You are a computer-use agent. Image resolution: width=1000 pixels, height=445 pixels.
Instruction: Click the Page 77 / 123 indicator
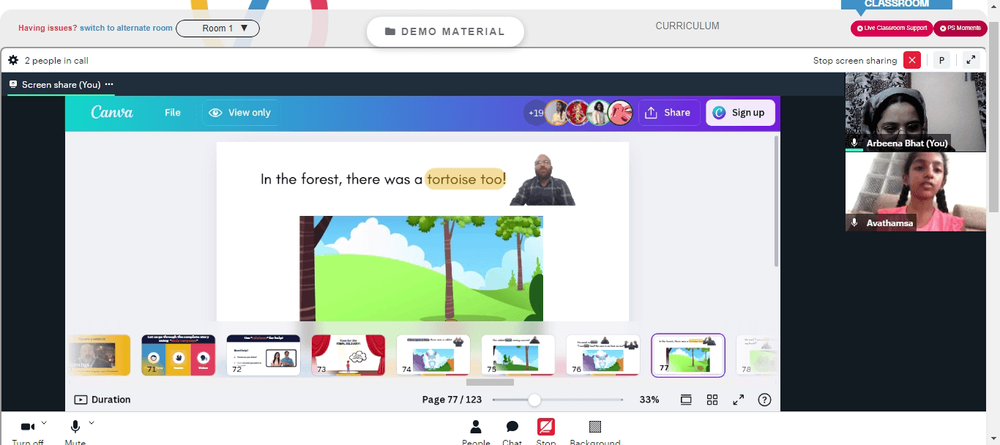click(x=452, y=400)
